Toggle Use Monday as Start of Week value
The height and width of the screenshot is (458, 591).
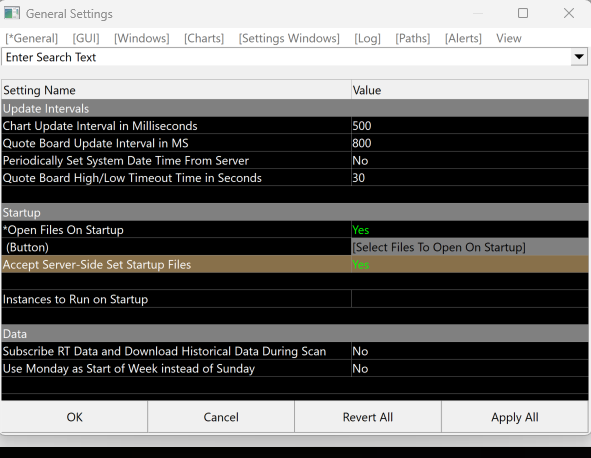click(x=469, y=368)
